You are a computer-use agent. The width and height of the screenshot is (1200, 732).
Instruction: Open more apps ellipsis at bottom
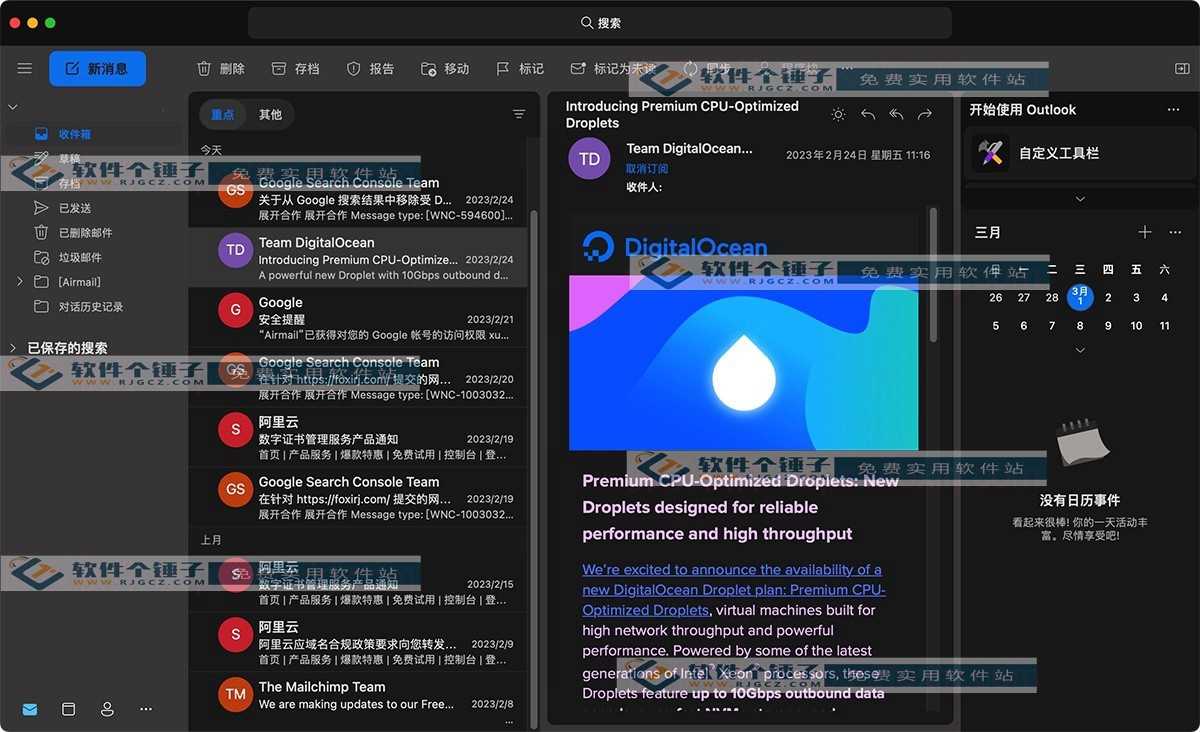(x=146, y=709)
